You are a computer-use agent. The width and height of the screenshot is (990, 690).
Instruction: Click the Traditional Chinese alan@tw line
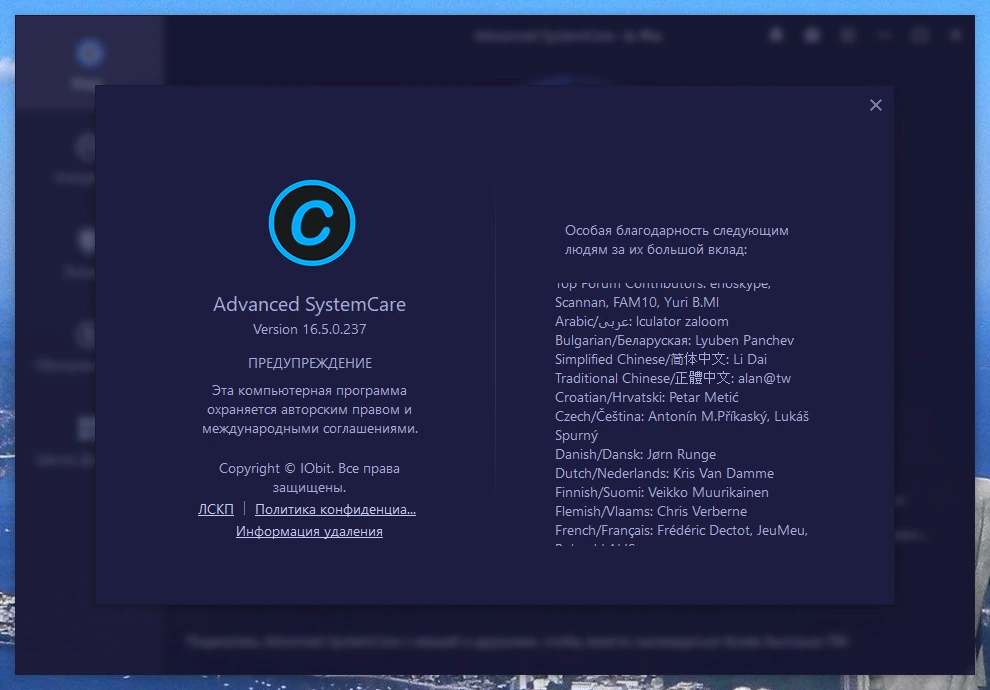pos(672,378)
